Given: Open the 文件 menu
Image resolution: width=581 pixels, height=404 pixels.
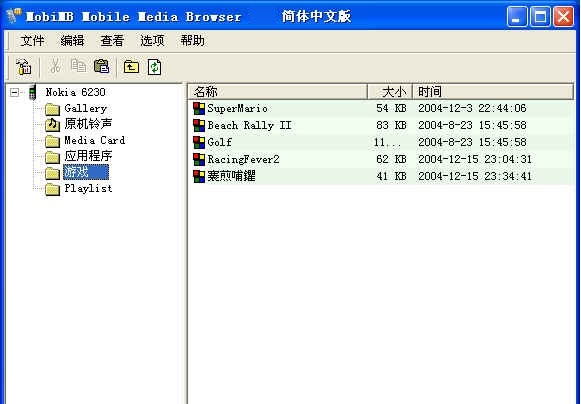Looking at the screenshot, I should (32, 41).
